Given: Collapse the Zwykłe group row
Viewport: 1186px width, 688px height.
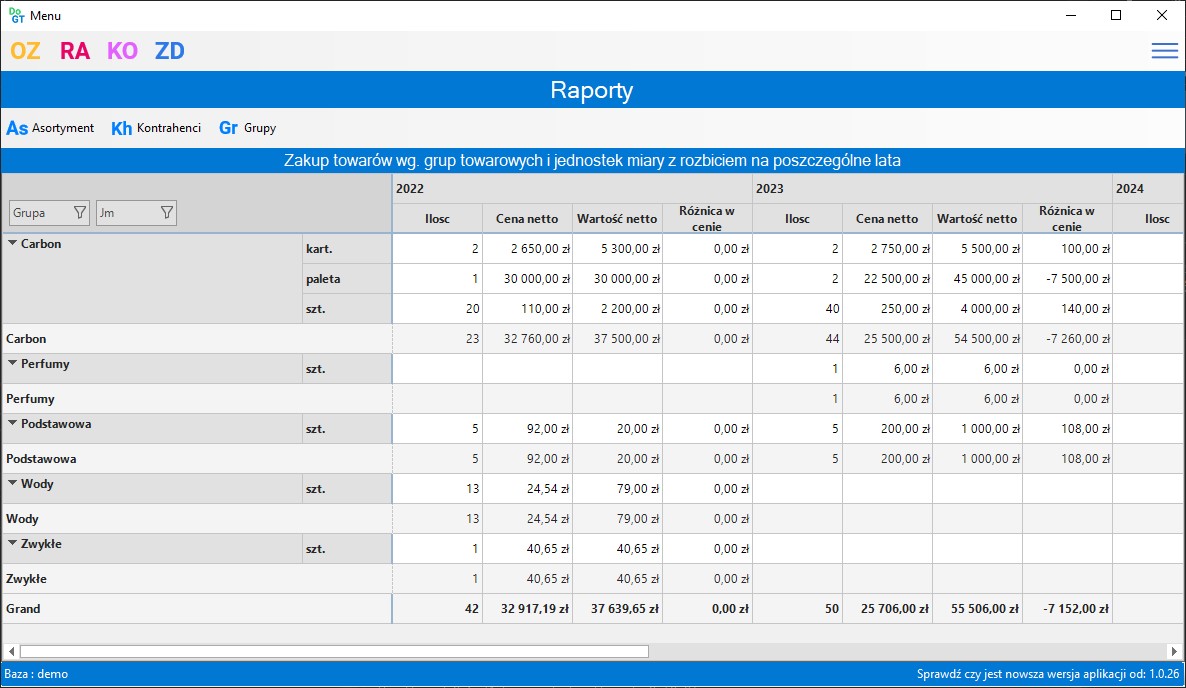Looking at the screenshot, I should pyautogui.click(x=12, y=543).
